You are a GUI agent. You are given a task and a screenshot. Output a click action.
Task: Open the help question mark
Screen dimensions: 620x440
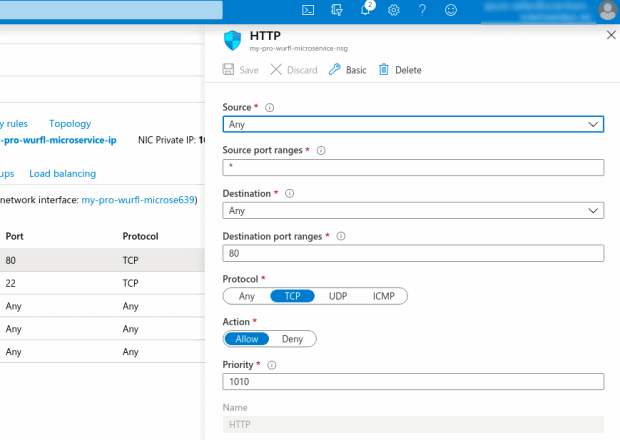(x=422, y=10)
